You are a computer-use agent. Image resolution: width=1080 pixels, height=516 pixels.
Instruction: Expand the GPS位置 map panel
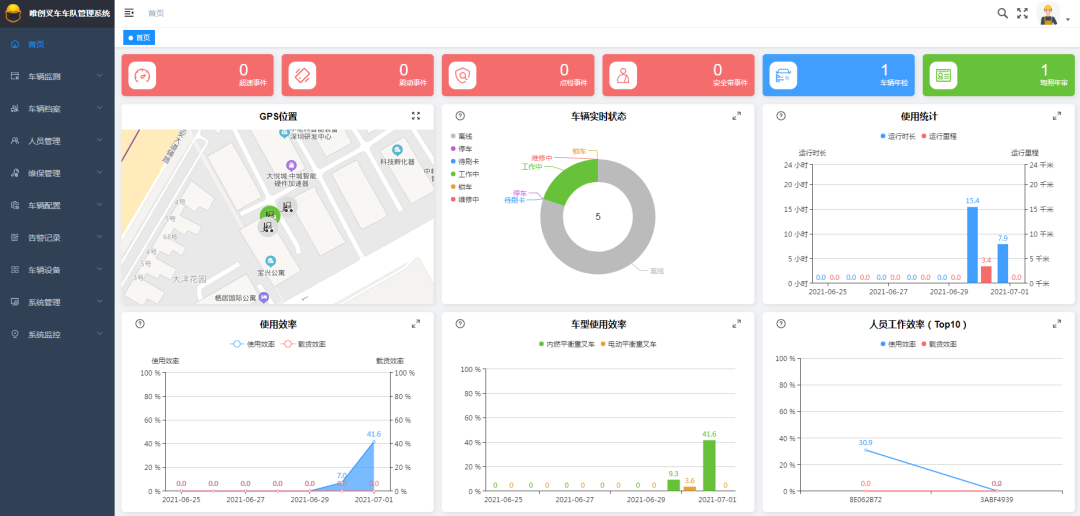416,116
